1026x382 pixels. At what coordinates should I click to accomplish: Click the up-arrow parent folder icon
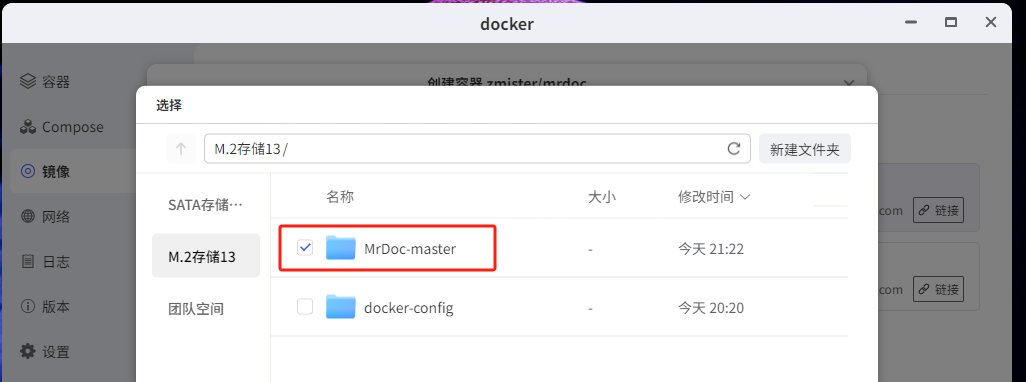(x=181, y=149)
